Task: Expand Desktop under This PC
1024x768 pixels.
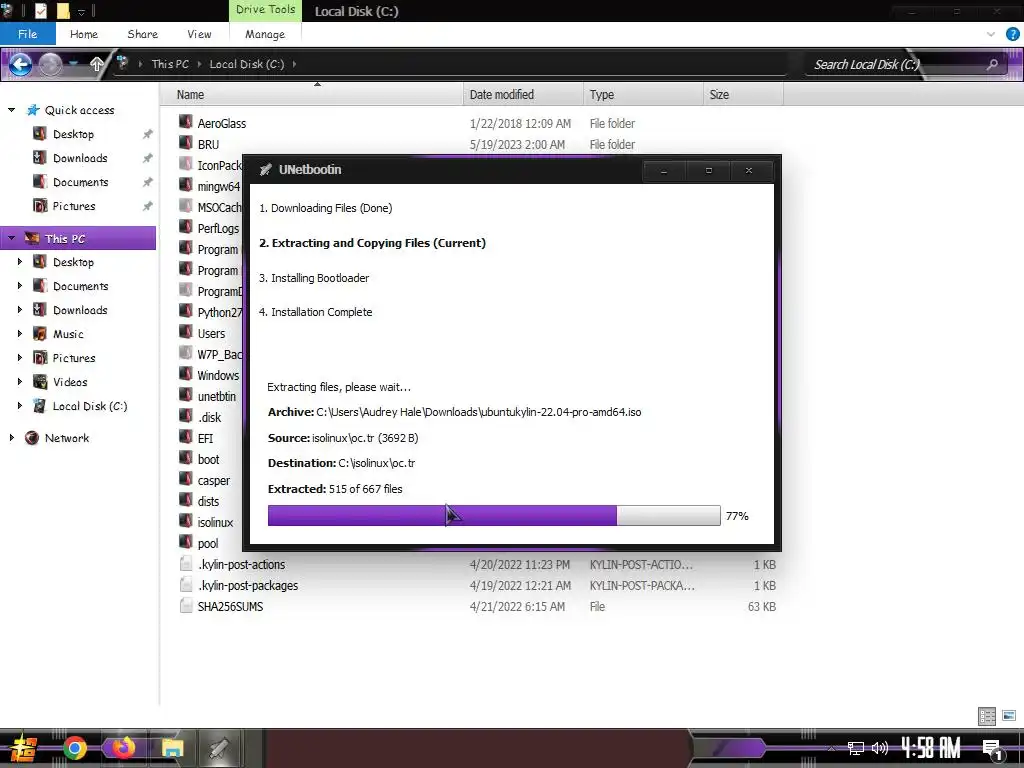Action: (20, 262)
